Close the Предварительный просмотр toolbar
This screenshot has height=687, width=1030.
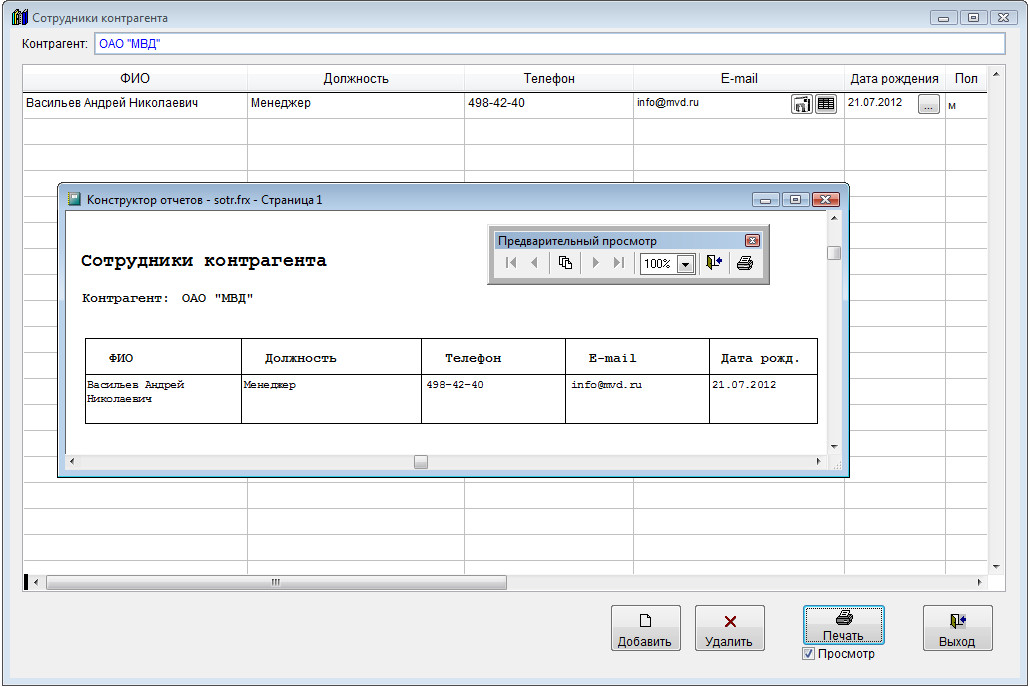752,240
